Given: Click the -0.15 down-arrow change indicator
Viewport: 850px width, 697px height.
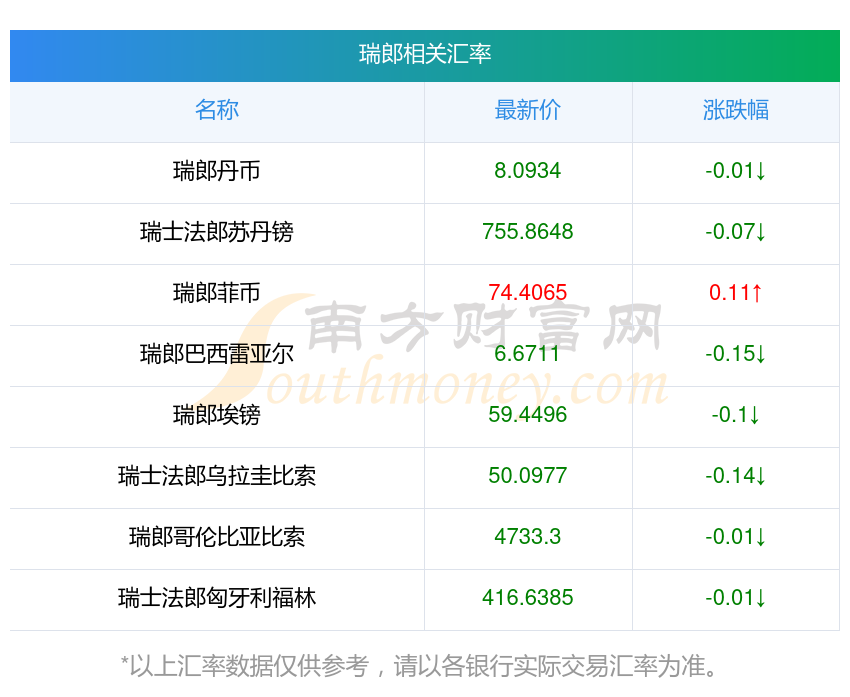Looking at the screenshot, I should tap(736, 354).
